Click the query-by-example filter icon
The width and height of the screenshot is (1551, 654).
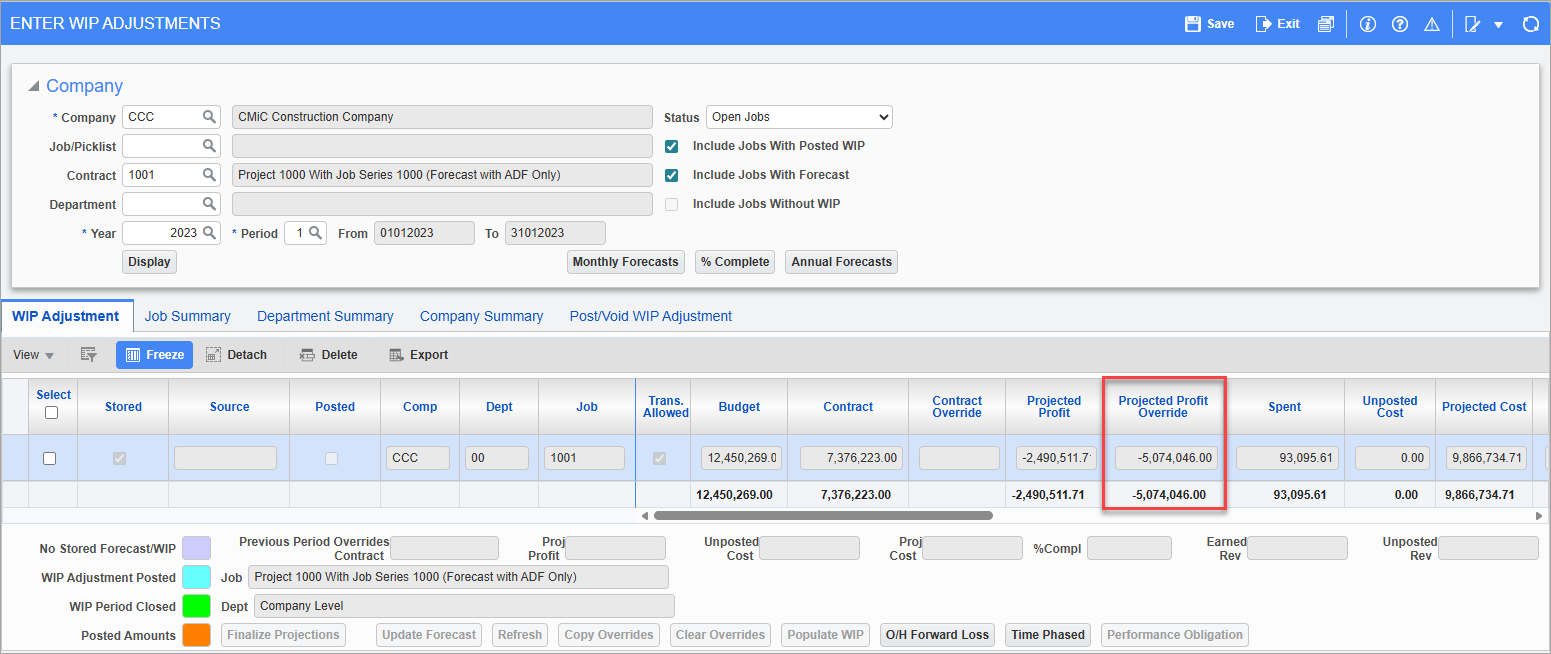click(x=88, y=354)
